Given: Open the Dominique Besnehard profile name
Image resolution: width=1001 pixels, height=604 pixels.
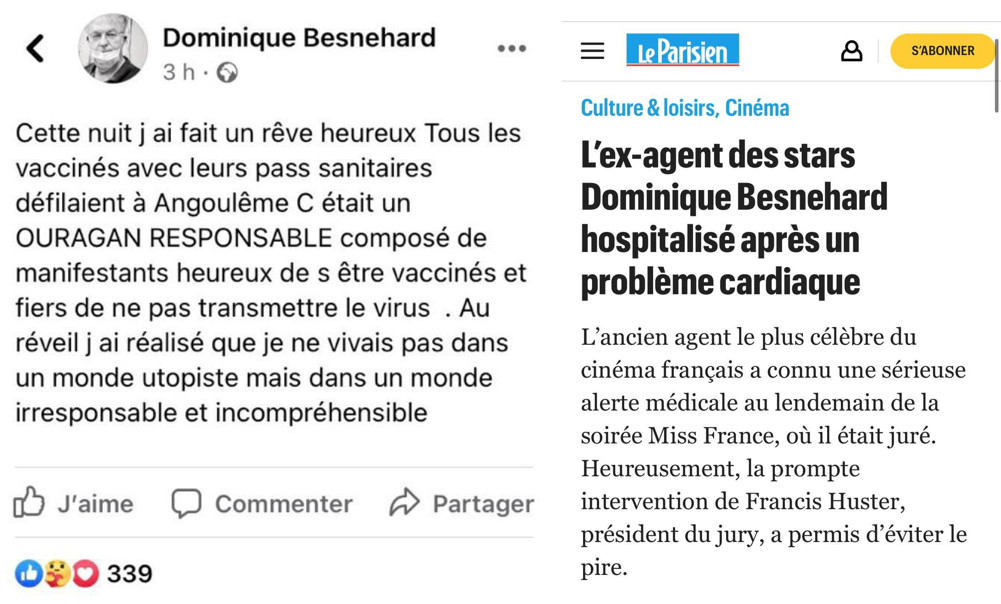Looking at the screenshot, I should click(x=299, y=38).
